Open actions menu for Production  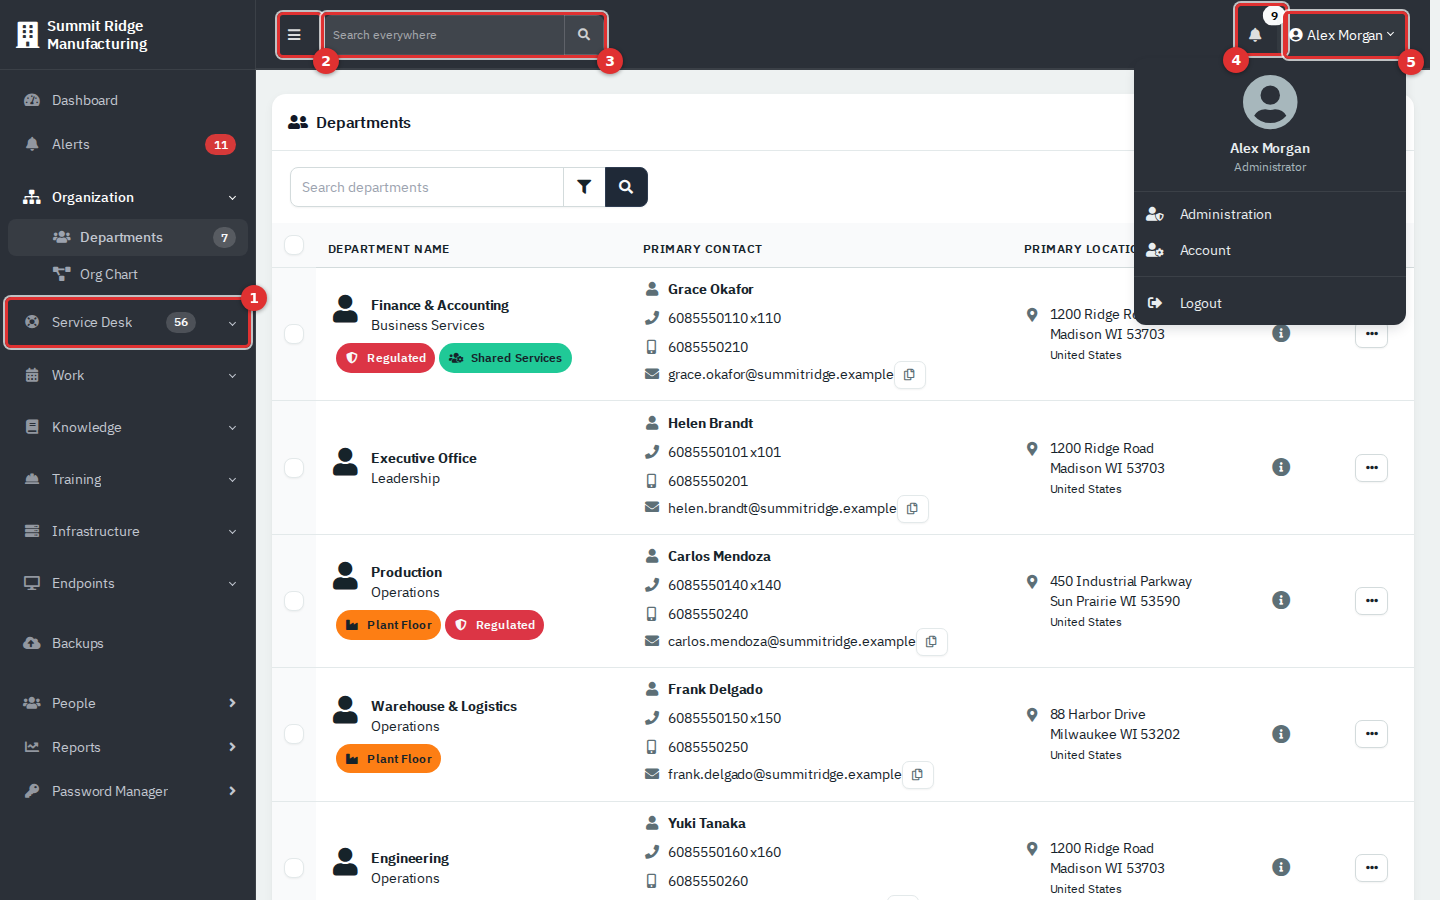1371,601
